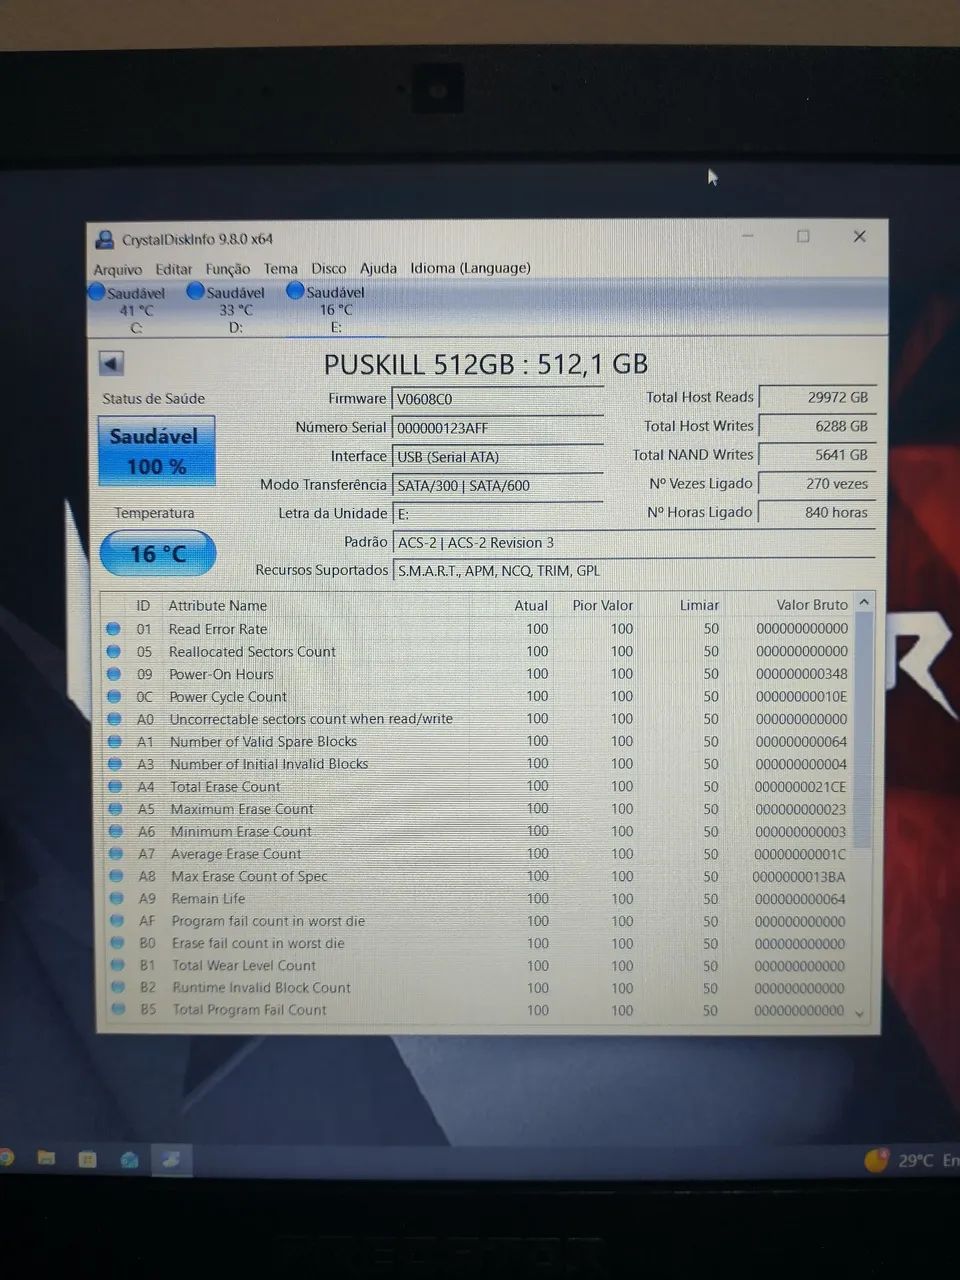Open the weather widget showing 29°C

[x=910, y=1160]
